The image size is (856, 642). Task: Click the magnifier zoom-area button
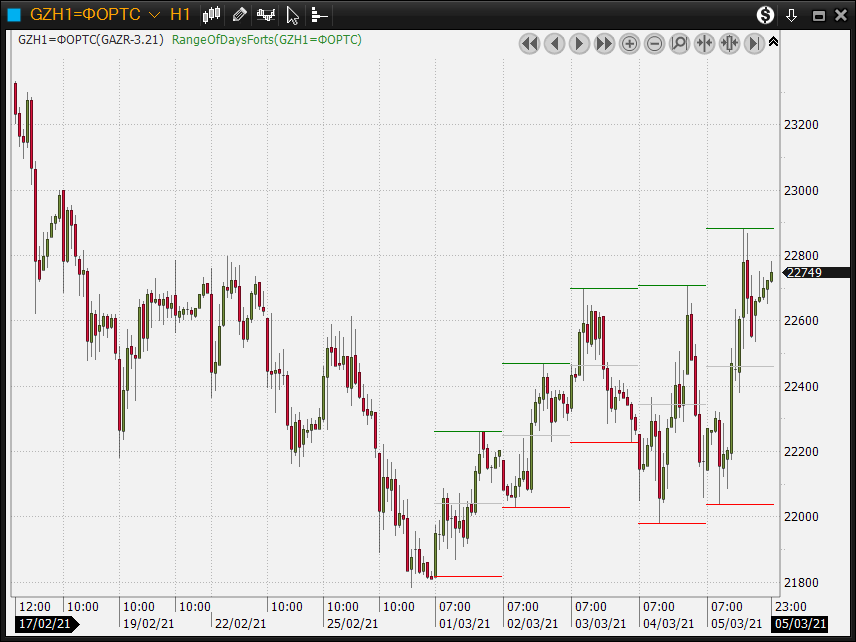tap(679, 43)
